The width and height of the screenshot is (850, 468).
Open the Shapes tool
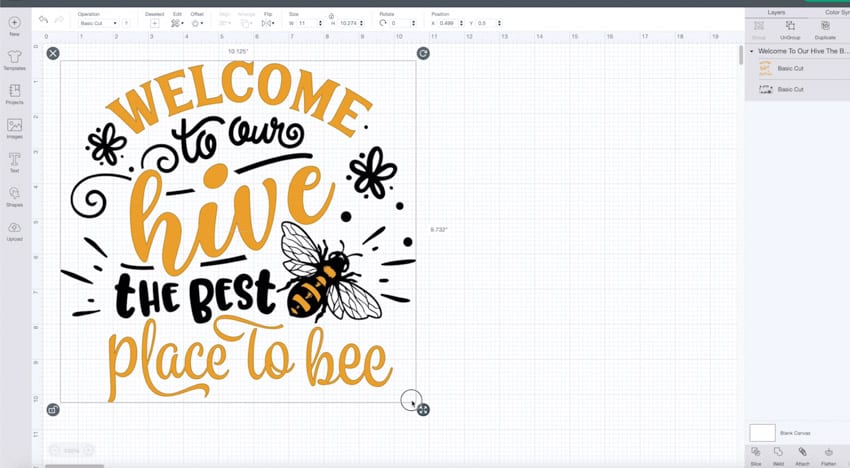click(14, 193)
